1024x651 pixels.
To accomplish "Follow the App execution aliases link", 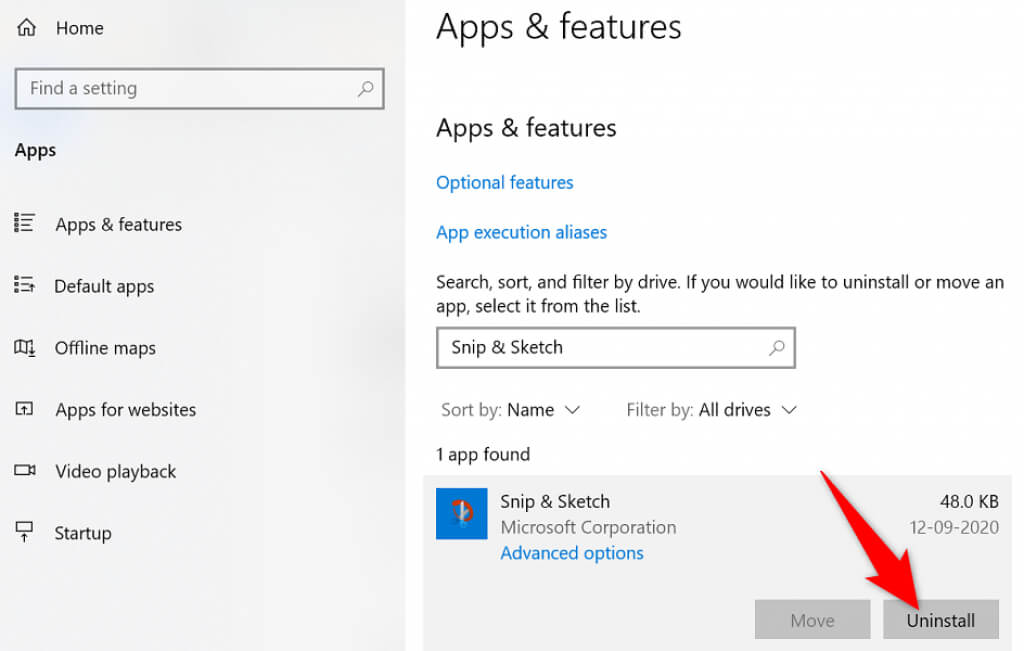I will point(521,232).
